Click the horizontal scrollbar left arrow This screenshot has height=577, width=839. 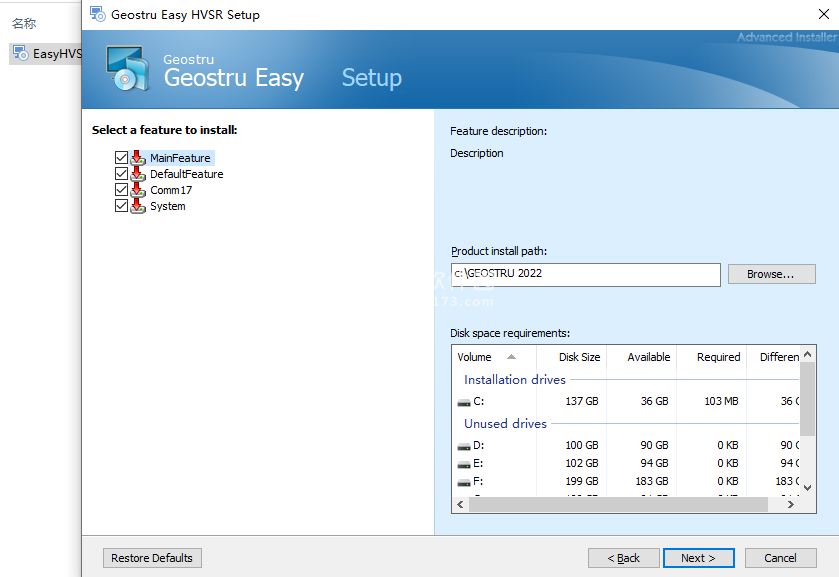pyautogui.click(x=460, y=504)
